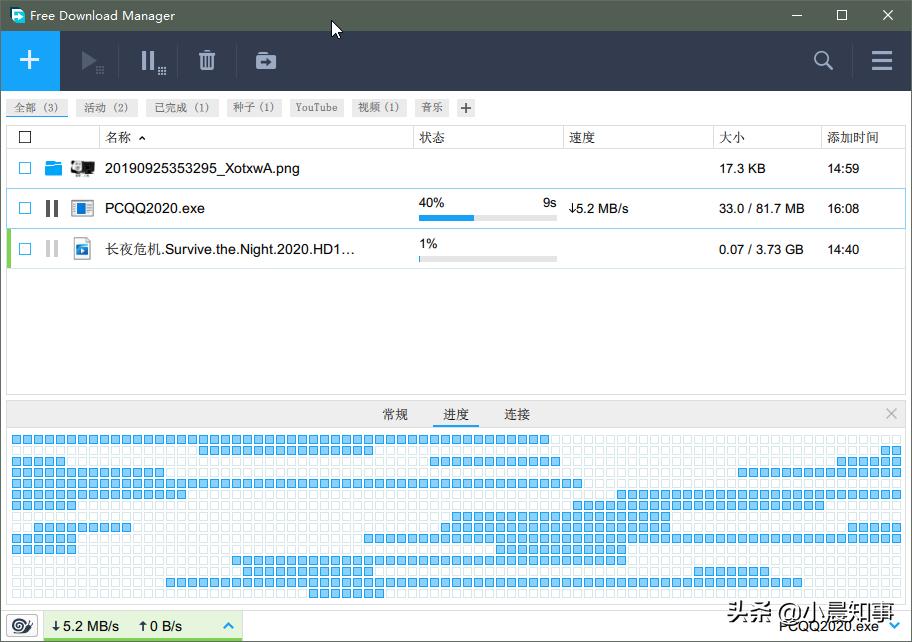Click the chunk progress map grid
This screenshot has width=912, height=642.
tap(457, 516)
